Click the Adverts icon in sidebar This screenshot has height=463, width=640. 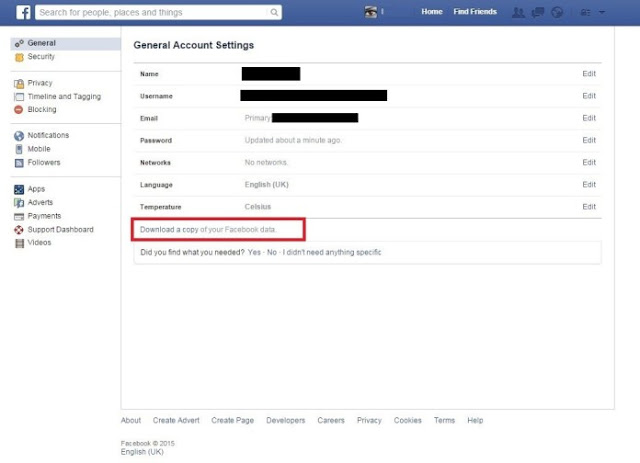click(19, 203)
